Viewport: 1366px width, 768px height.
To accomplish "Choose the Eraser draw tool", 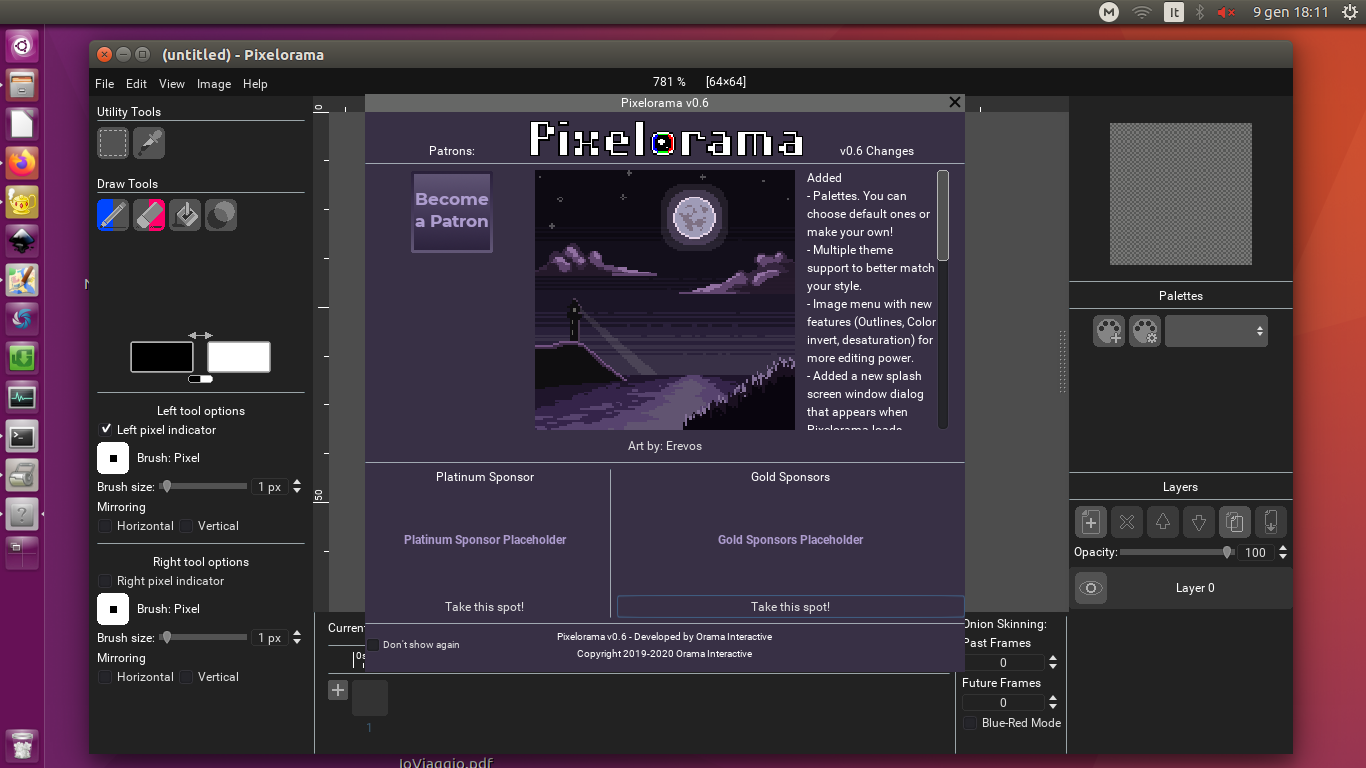I will [149, 215].
